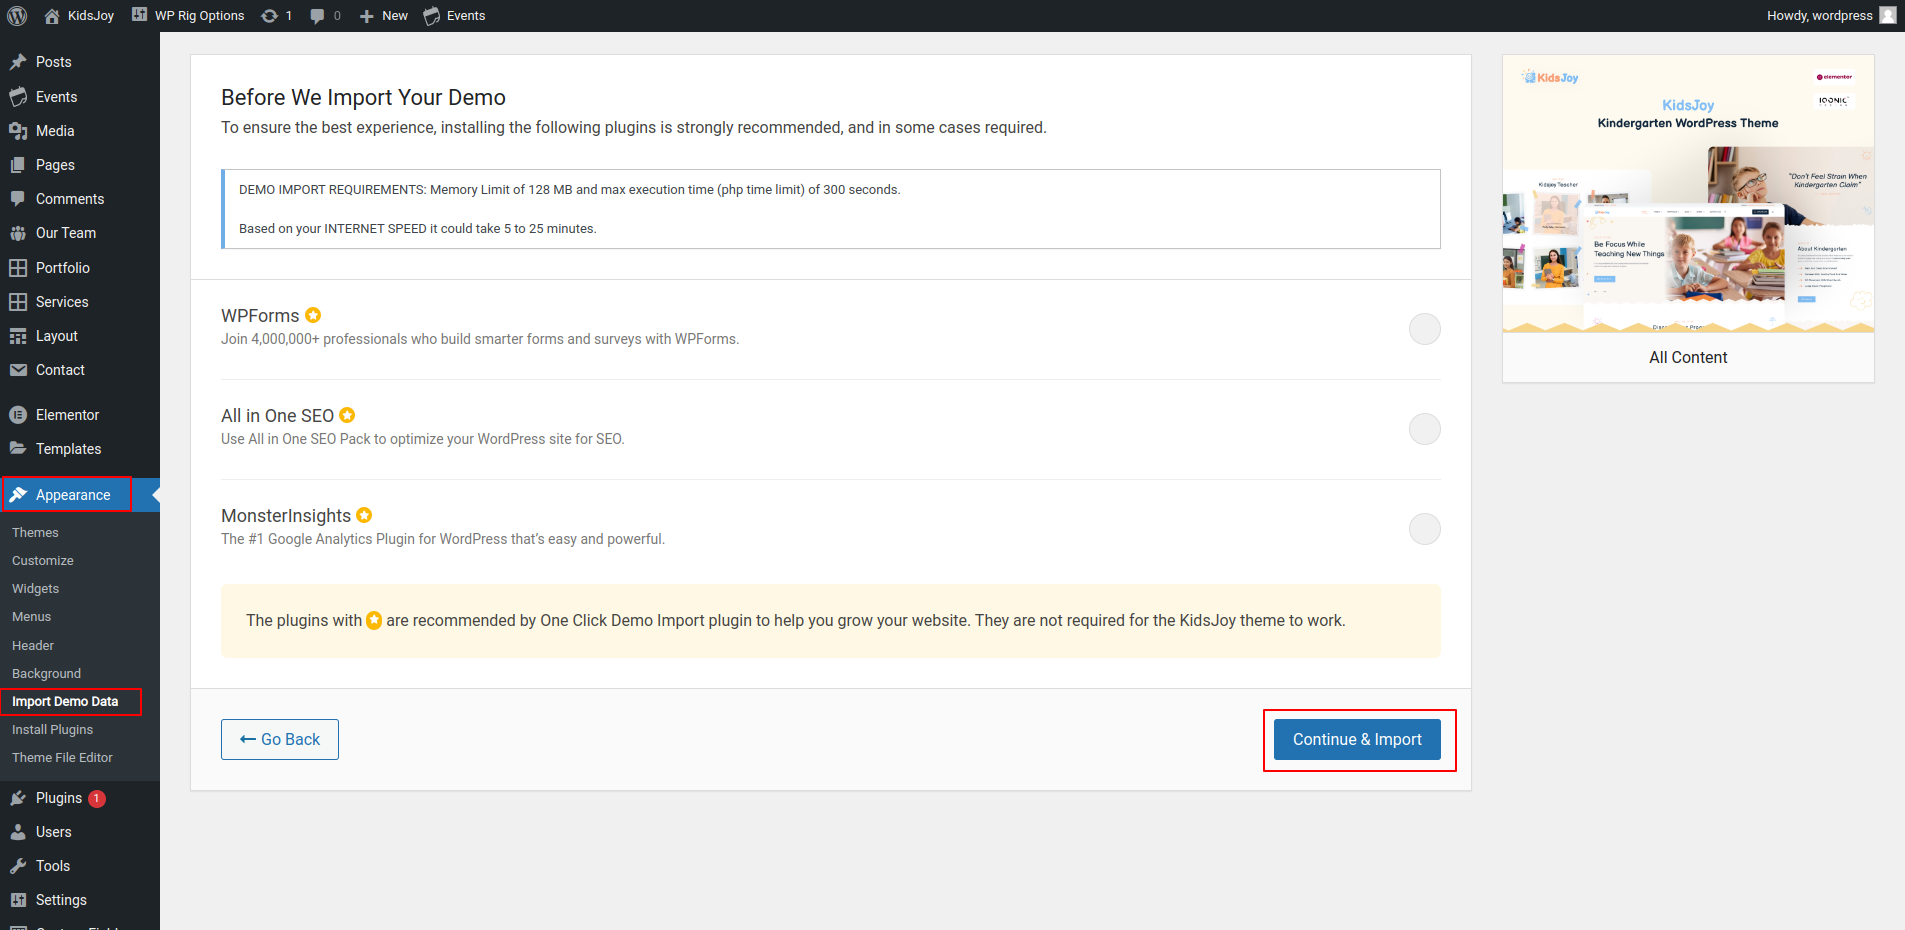Click the Appearance paintbrush icon

(x=18, y=495)
